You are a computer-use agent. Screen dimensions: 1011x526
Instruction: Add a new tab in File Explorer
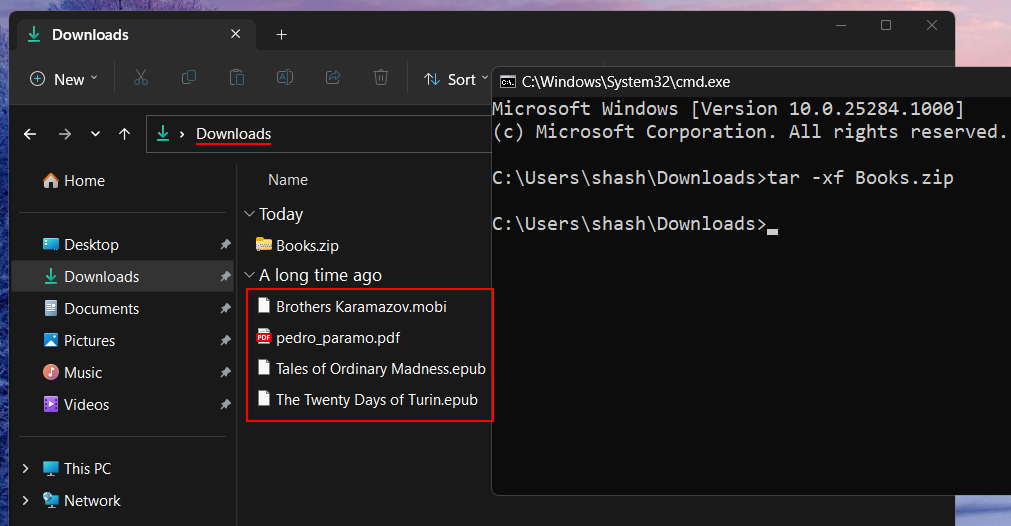281,35
